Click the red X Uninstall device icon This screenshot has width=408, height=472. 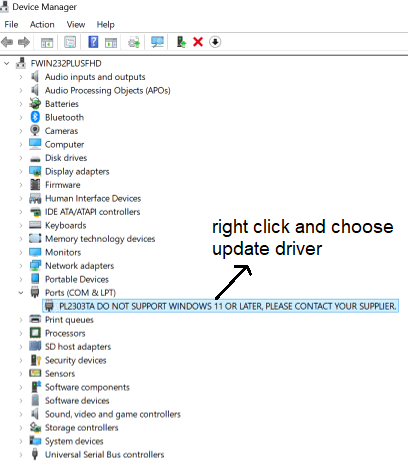coord(198,42)
